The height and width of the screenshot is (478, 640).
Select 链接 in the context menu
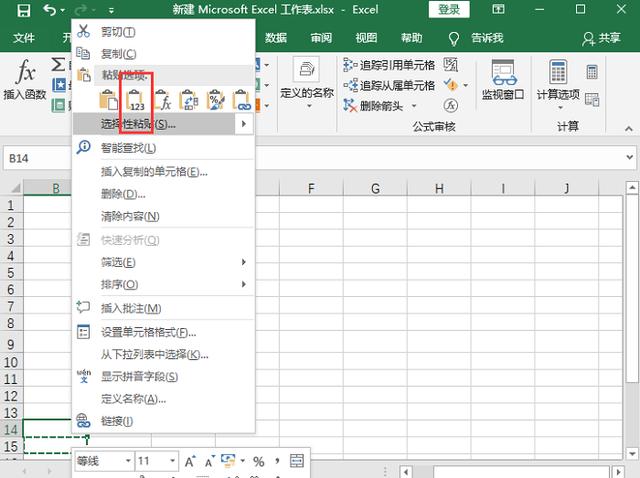pos(162,421)
